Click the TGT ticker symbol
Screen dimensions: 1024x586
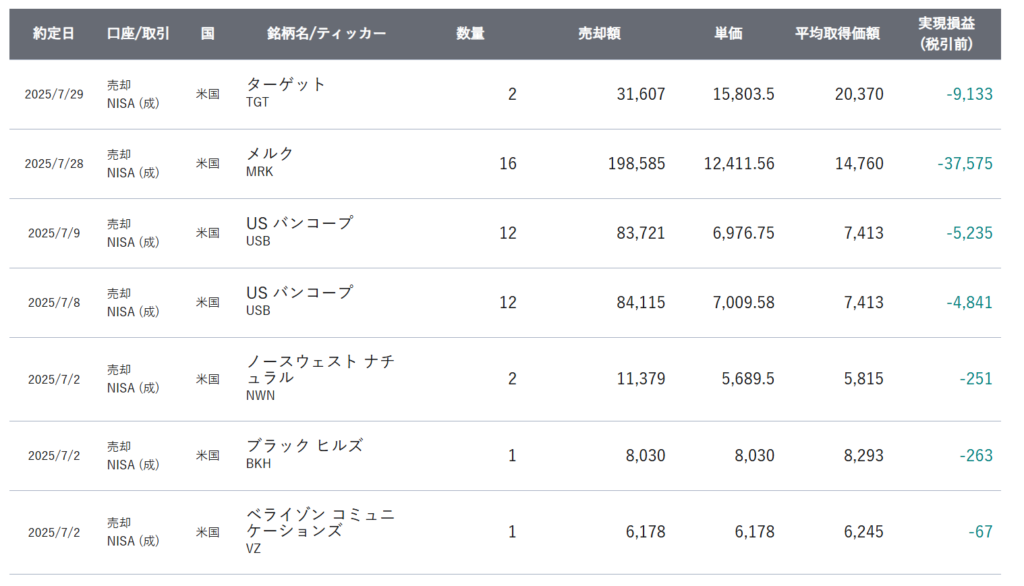pyautogui.click(x=258, y=102)
